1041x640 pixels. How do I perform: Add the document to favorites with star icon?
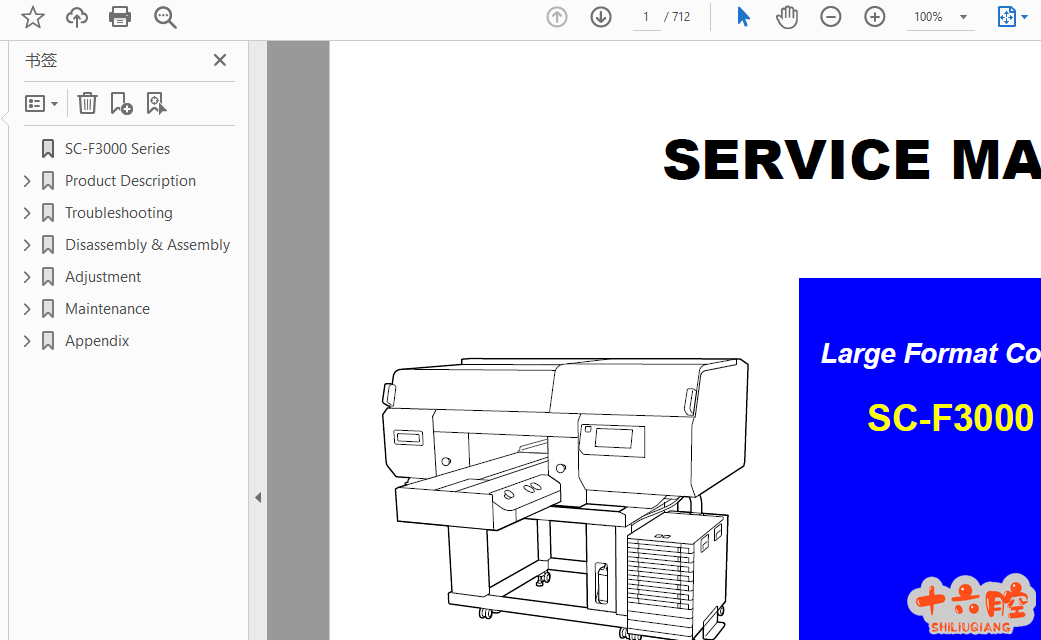33,17
